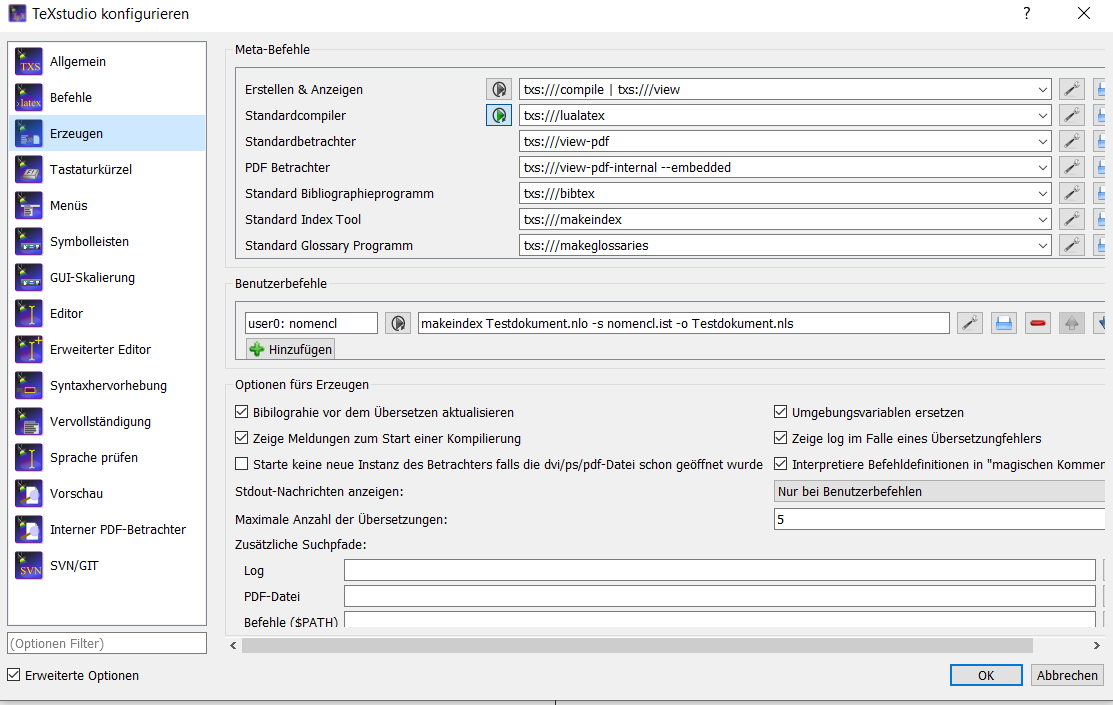
Task: Click red minus icon to remove user command
Action: (1037, 323)
